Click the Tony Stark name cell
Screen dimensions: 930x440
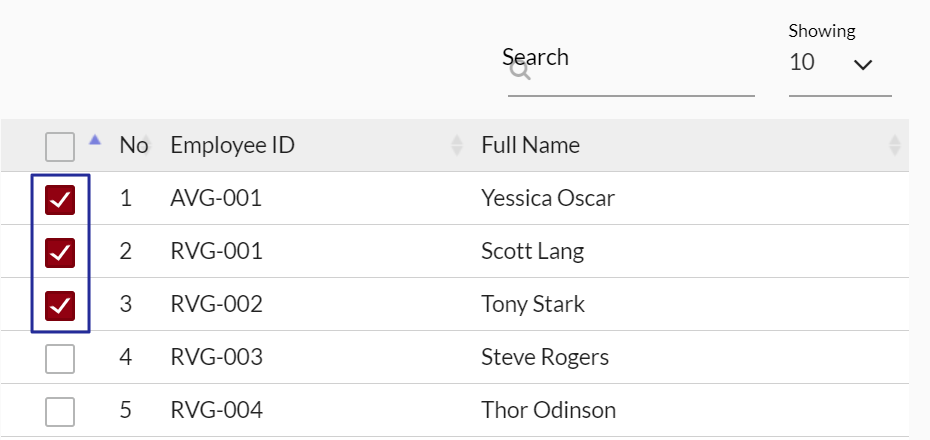[533, 304]
